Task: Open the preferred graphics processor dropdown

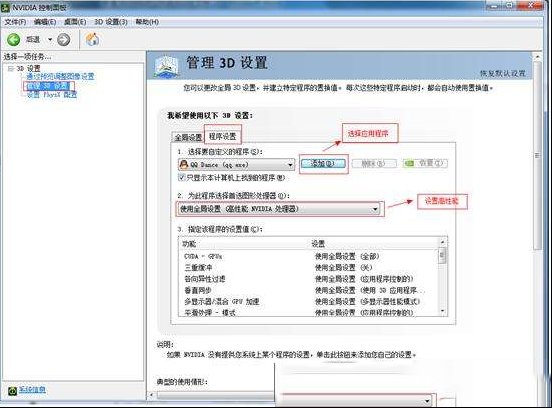Action: tap(279, 209)
